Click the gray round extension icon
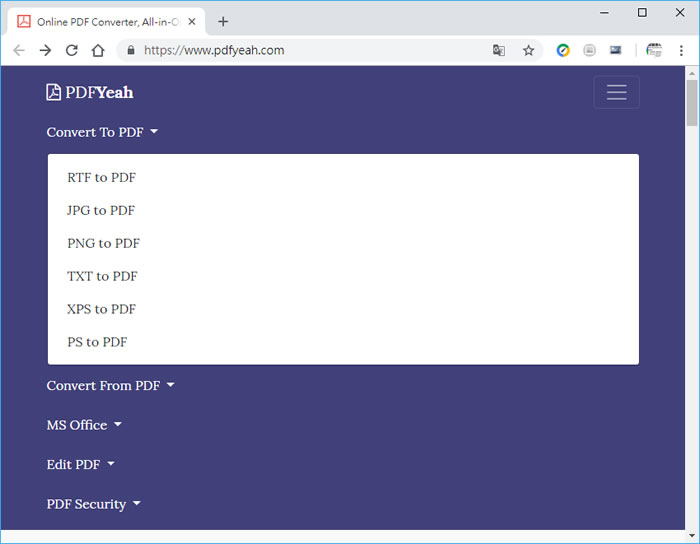Viewport: 700px width, 544px height. click(x=589, y=50)
